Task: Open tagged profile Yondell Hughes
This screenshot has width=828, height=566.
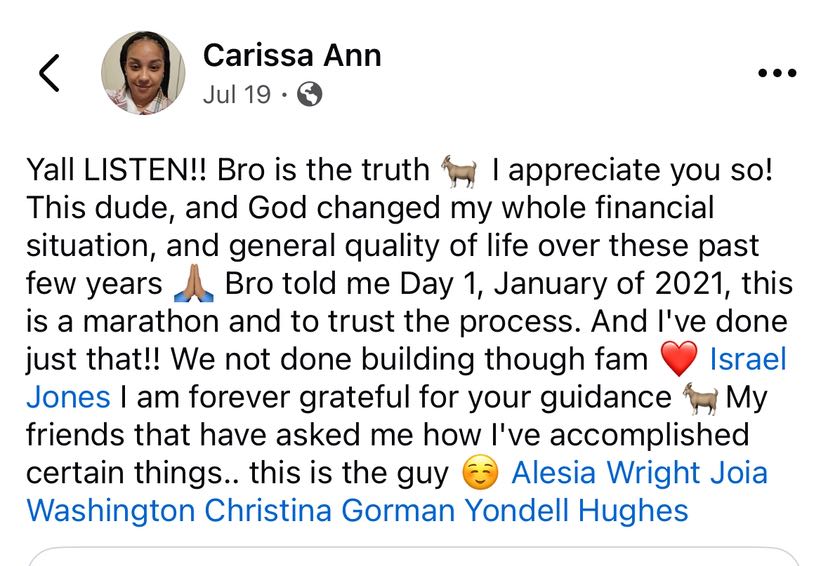Action: [575, 510]
